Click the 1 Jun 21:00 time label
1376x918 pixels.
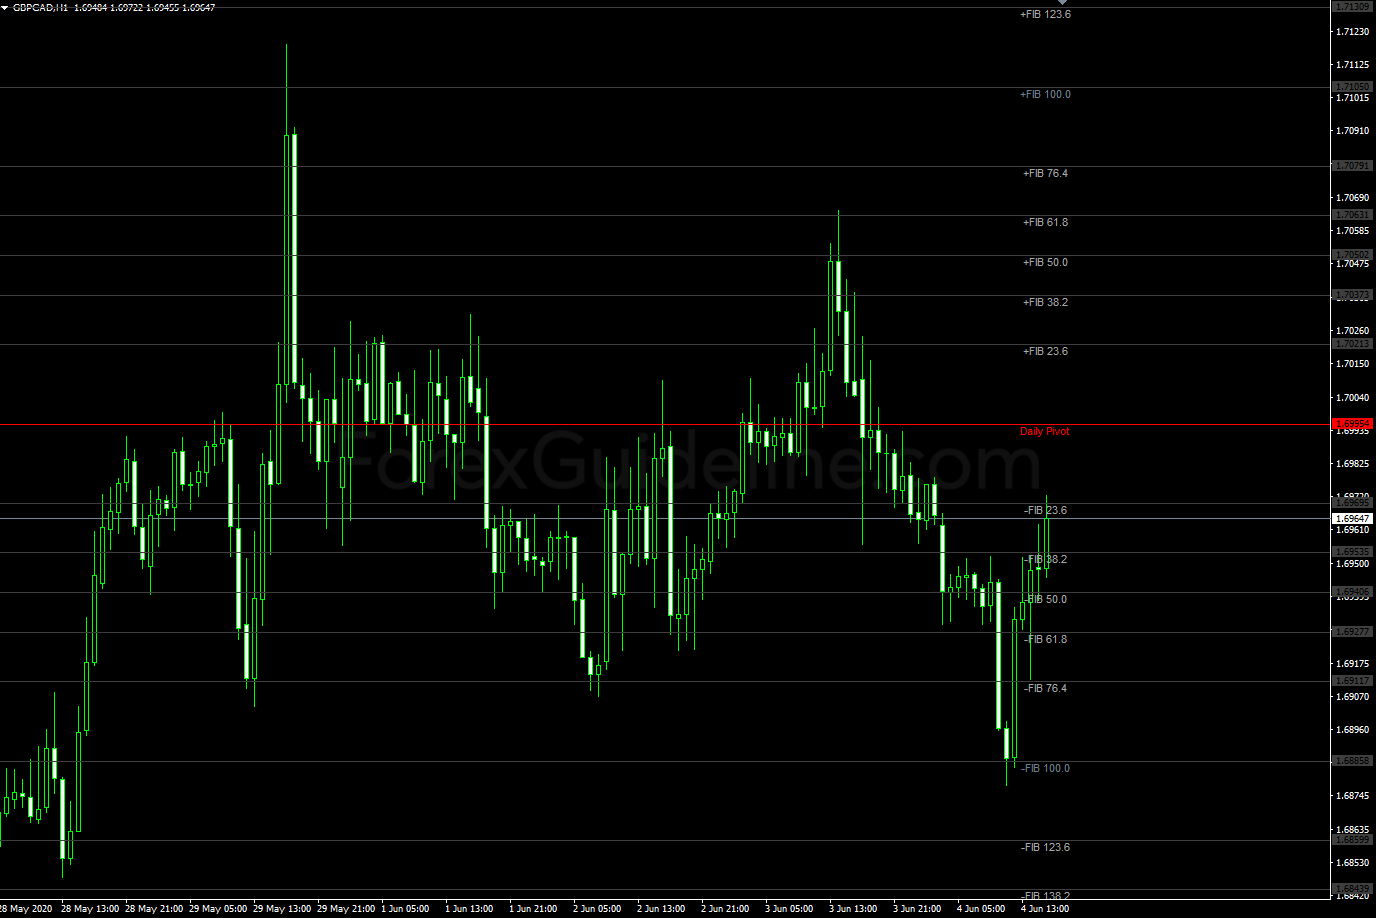[x=533, y=909]
